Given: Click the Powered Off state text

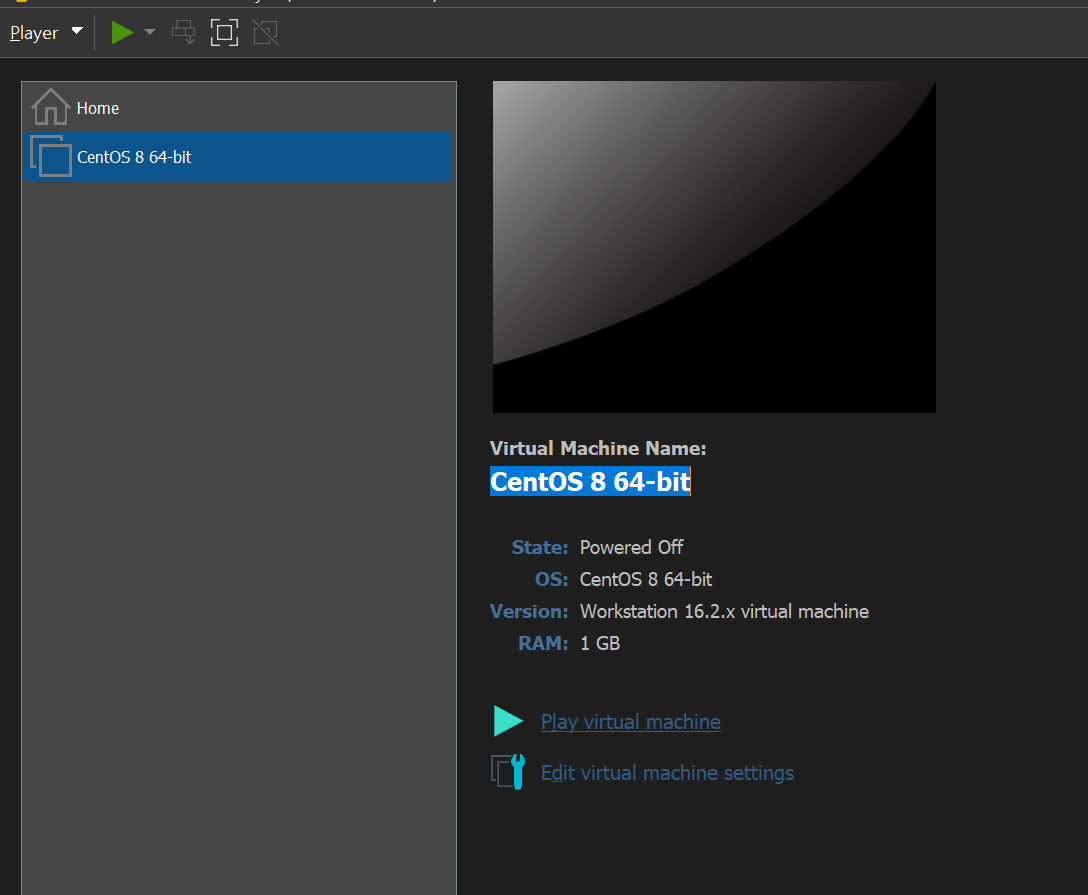Looking at the screenshot, I should tap(631, 547).
